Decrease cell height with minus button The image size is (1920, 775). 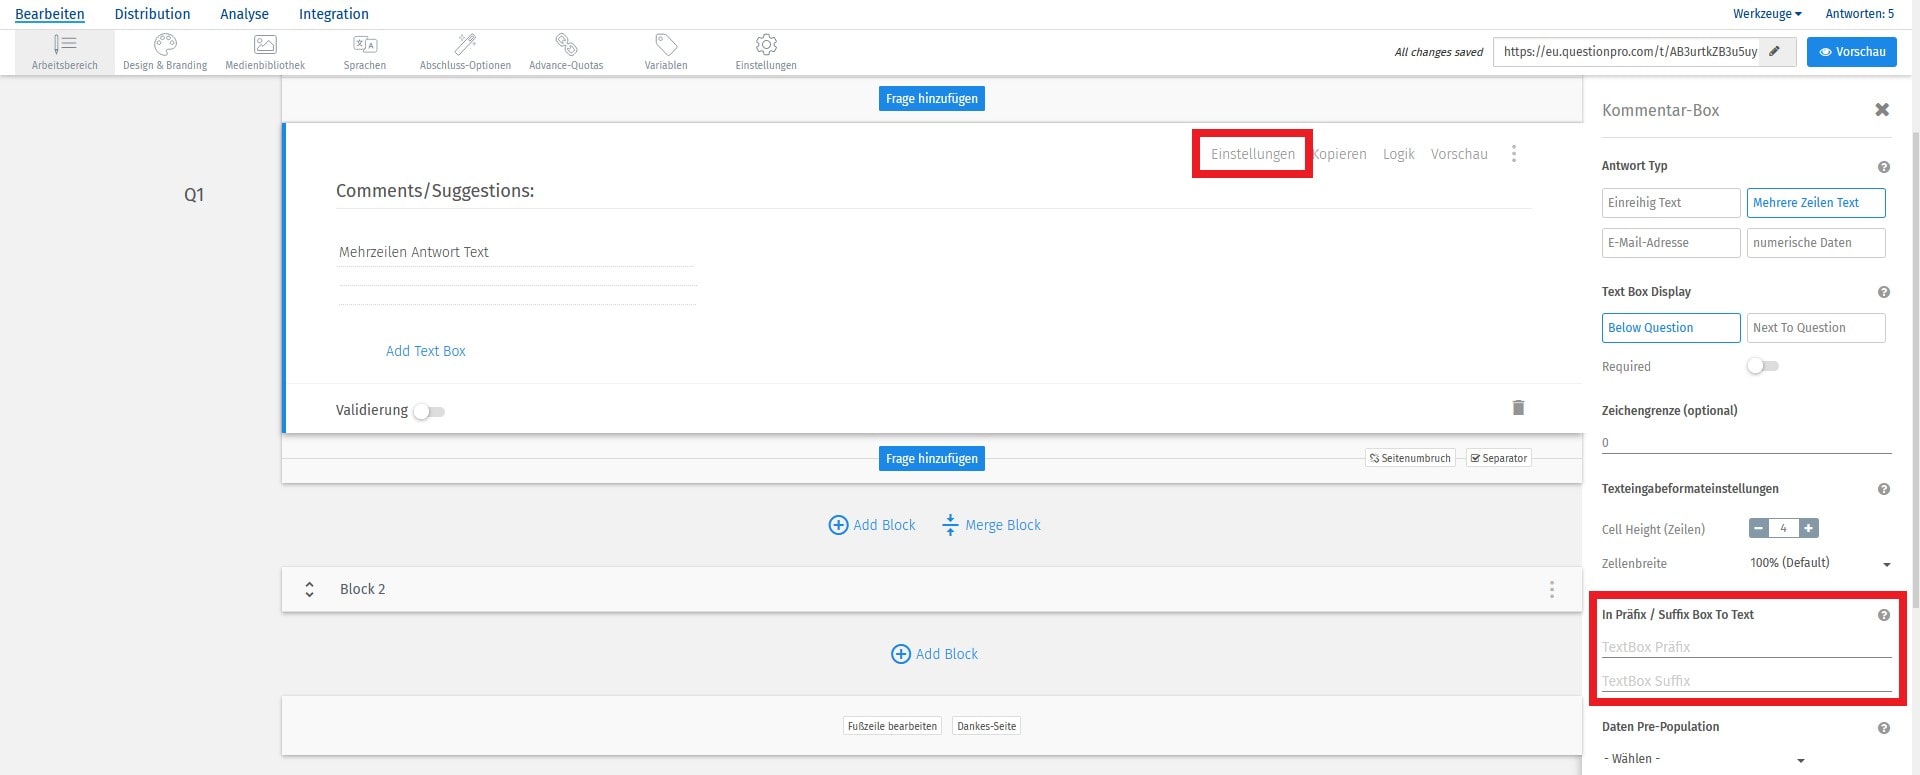tap(1759, 528)
